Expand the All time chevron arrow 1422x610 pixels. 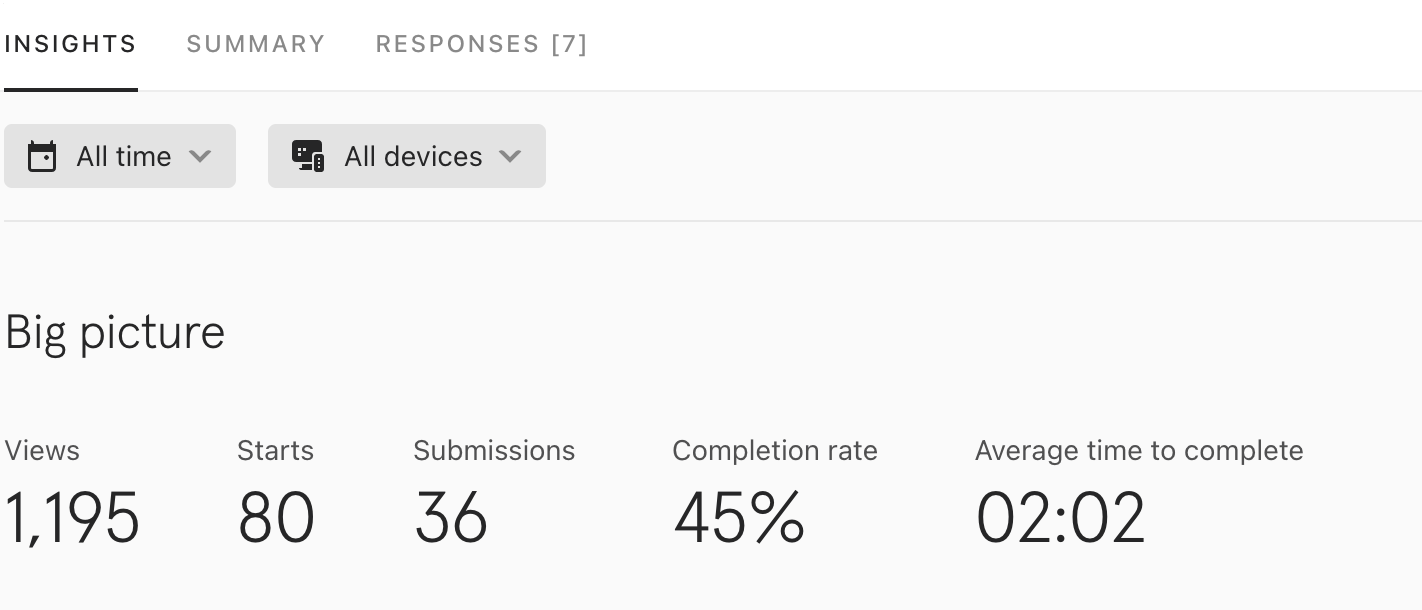200,156
